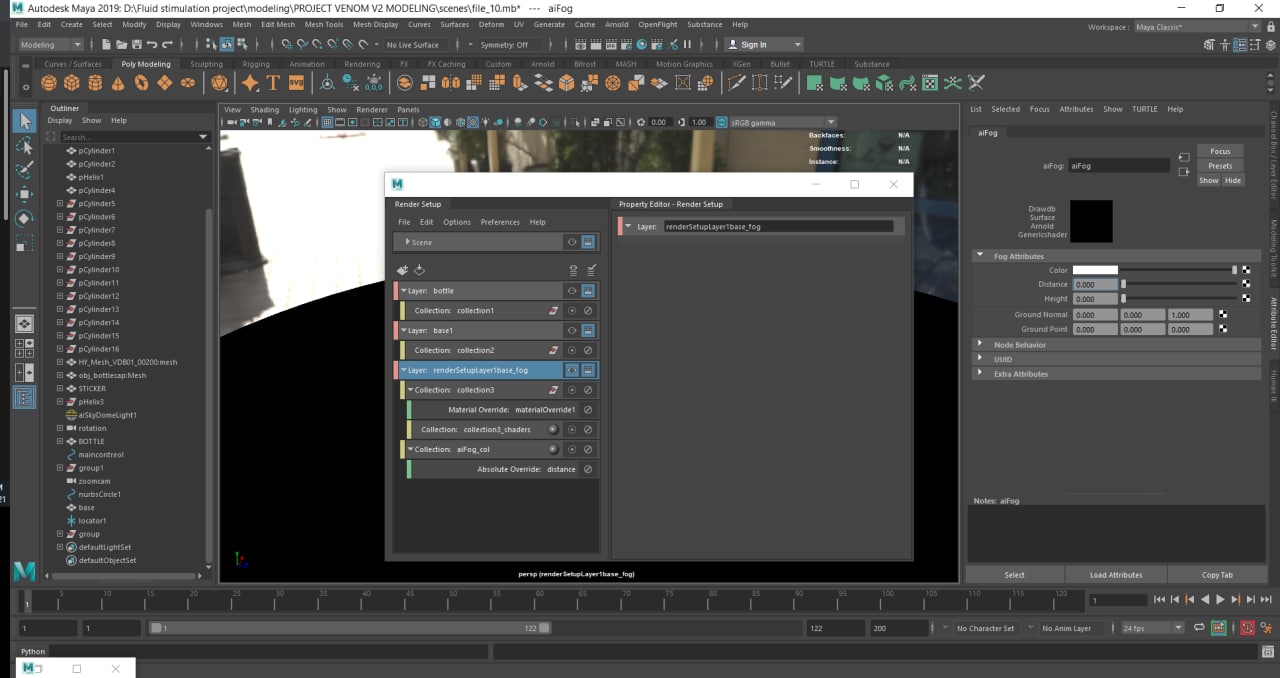The height and width of the screenshot is (678, 1280).
Task: Open the Modeling menu set dropdown
Action: [x=51, y=44]
